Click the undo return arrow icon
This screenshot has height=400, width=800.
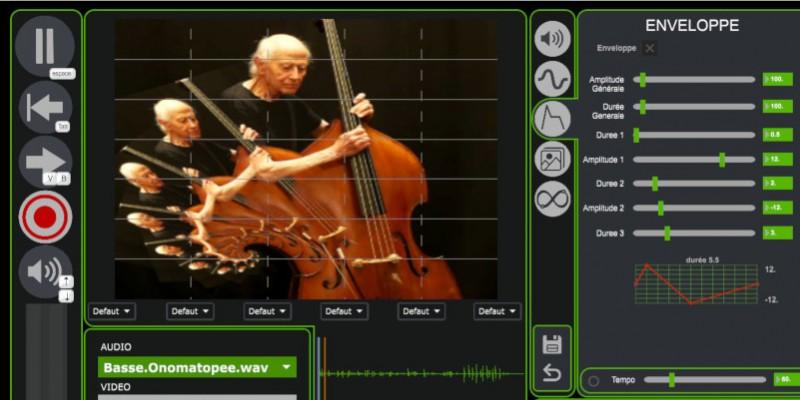[552, 373]
